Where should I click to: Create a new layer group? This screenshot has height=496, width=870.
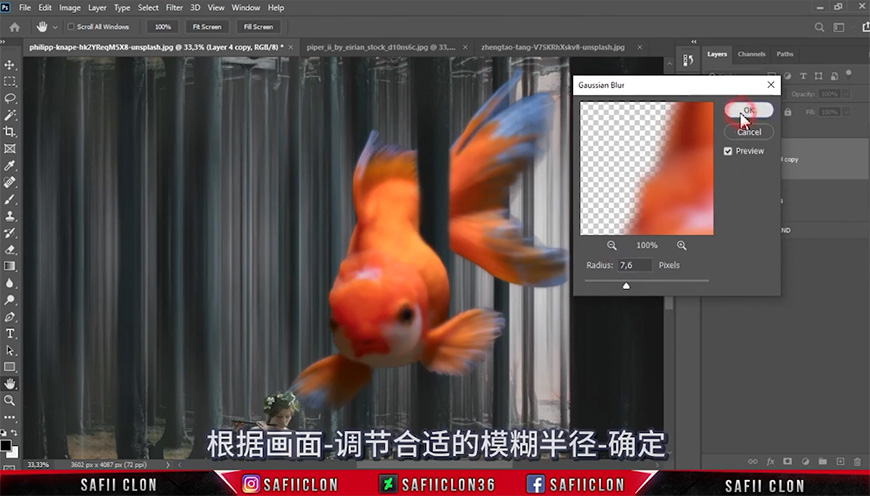coord(822,461)
